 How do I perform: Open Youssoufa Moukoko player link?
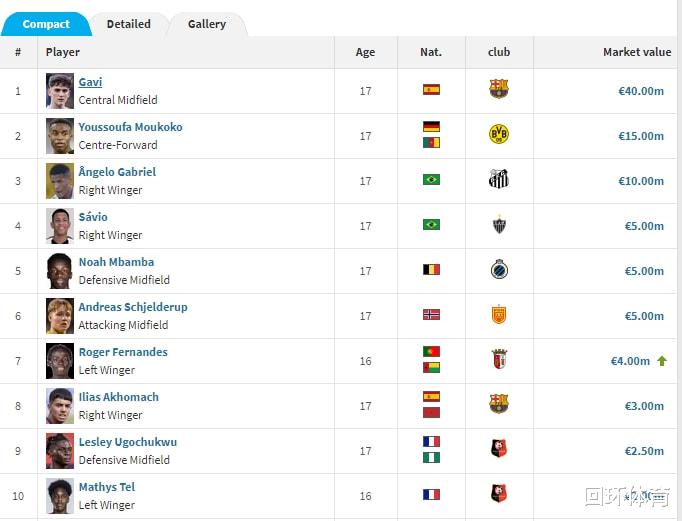click(x=130, y=127)
